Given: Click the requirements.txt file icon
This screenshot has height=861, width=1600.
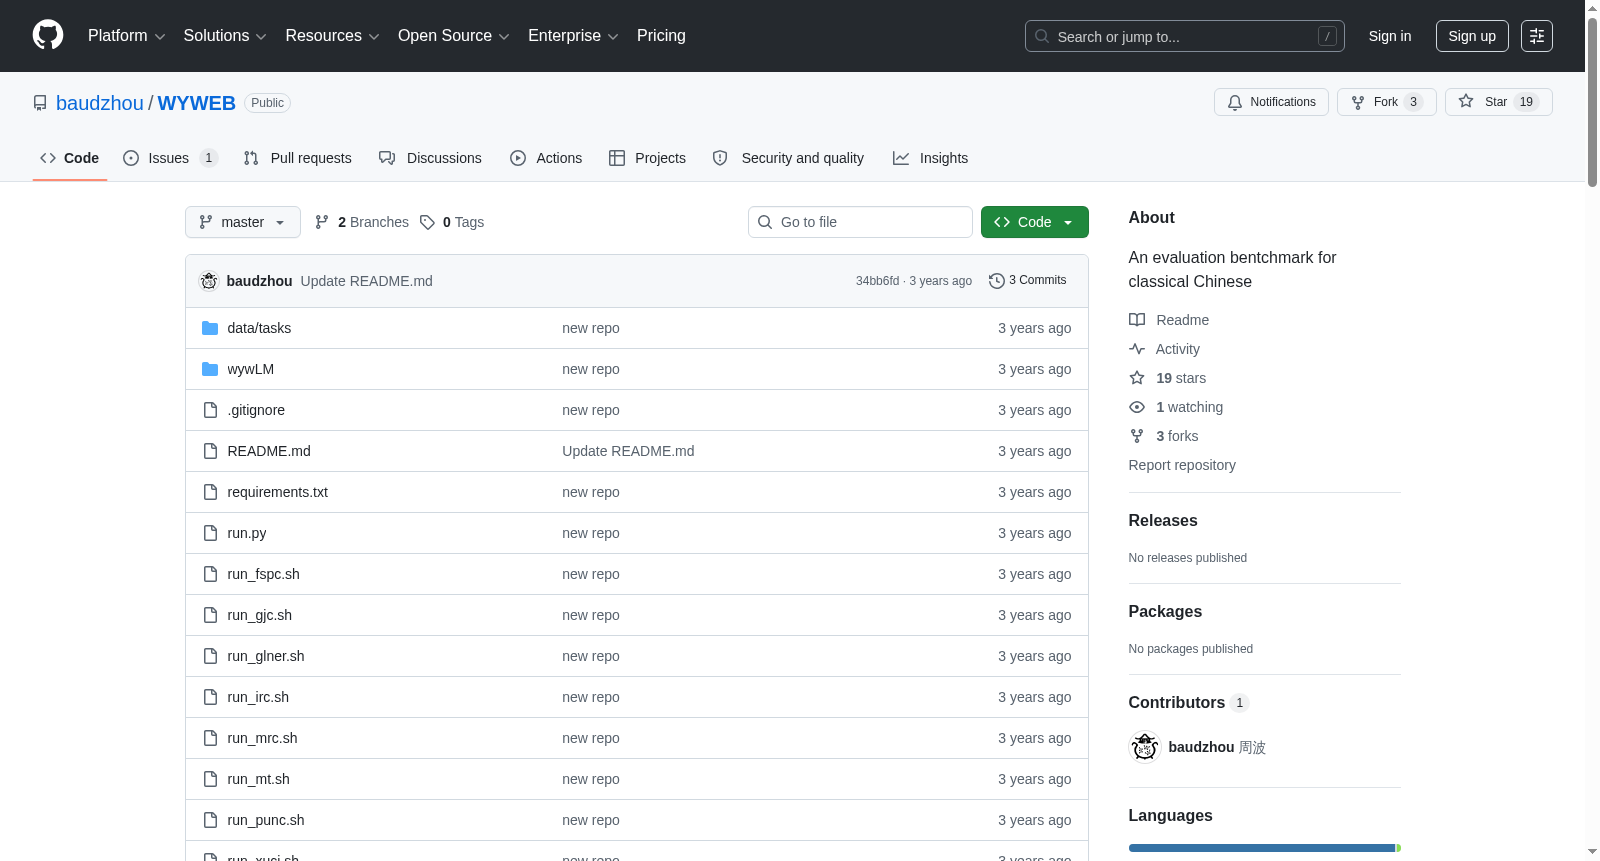Looking at the screenshot, I should [210, 492].
